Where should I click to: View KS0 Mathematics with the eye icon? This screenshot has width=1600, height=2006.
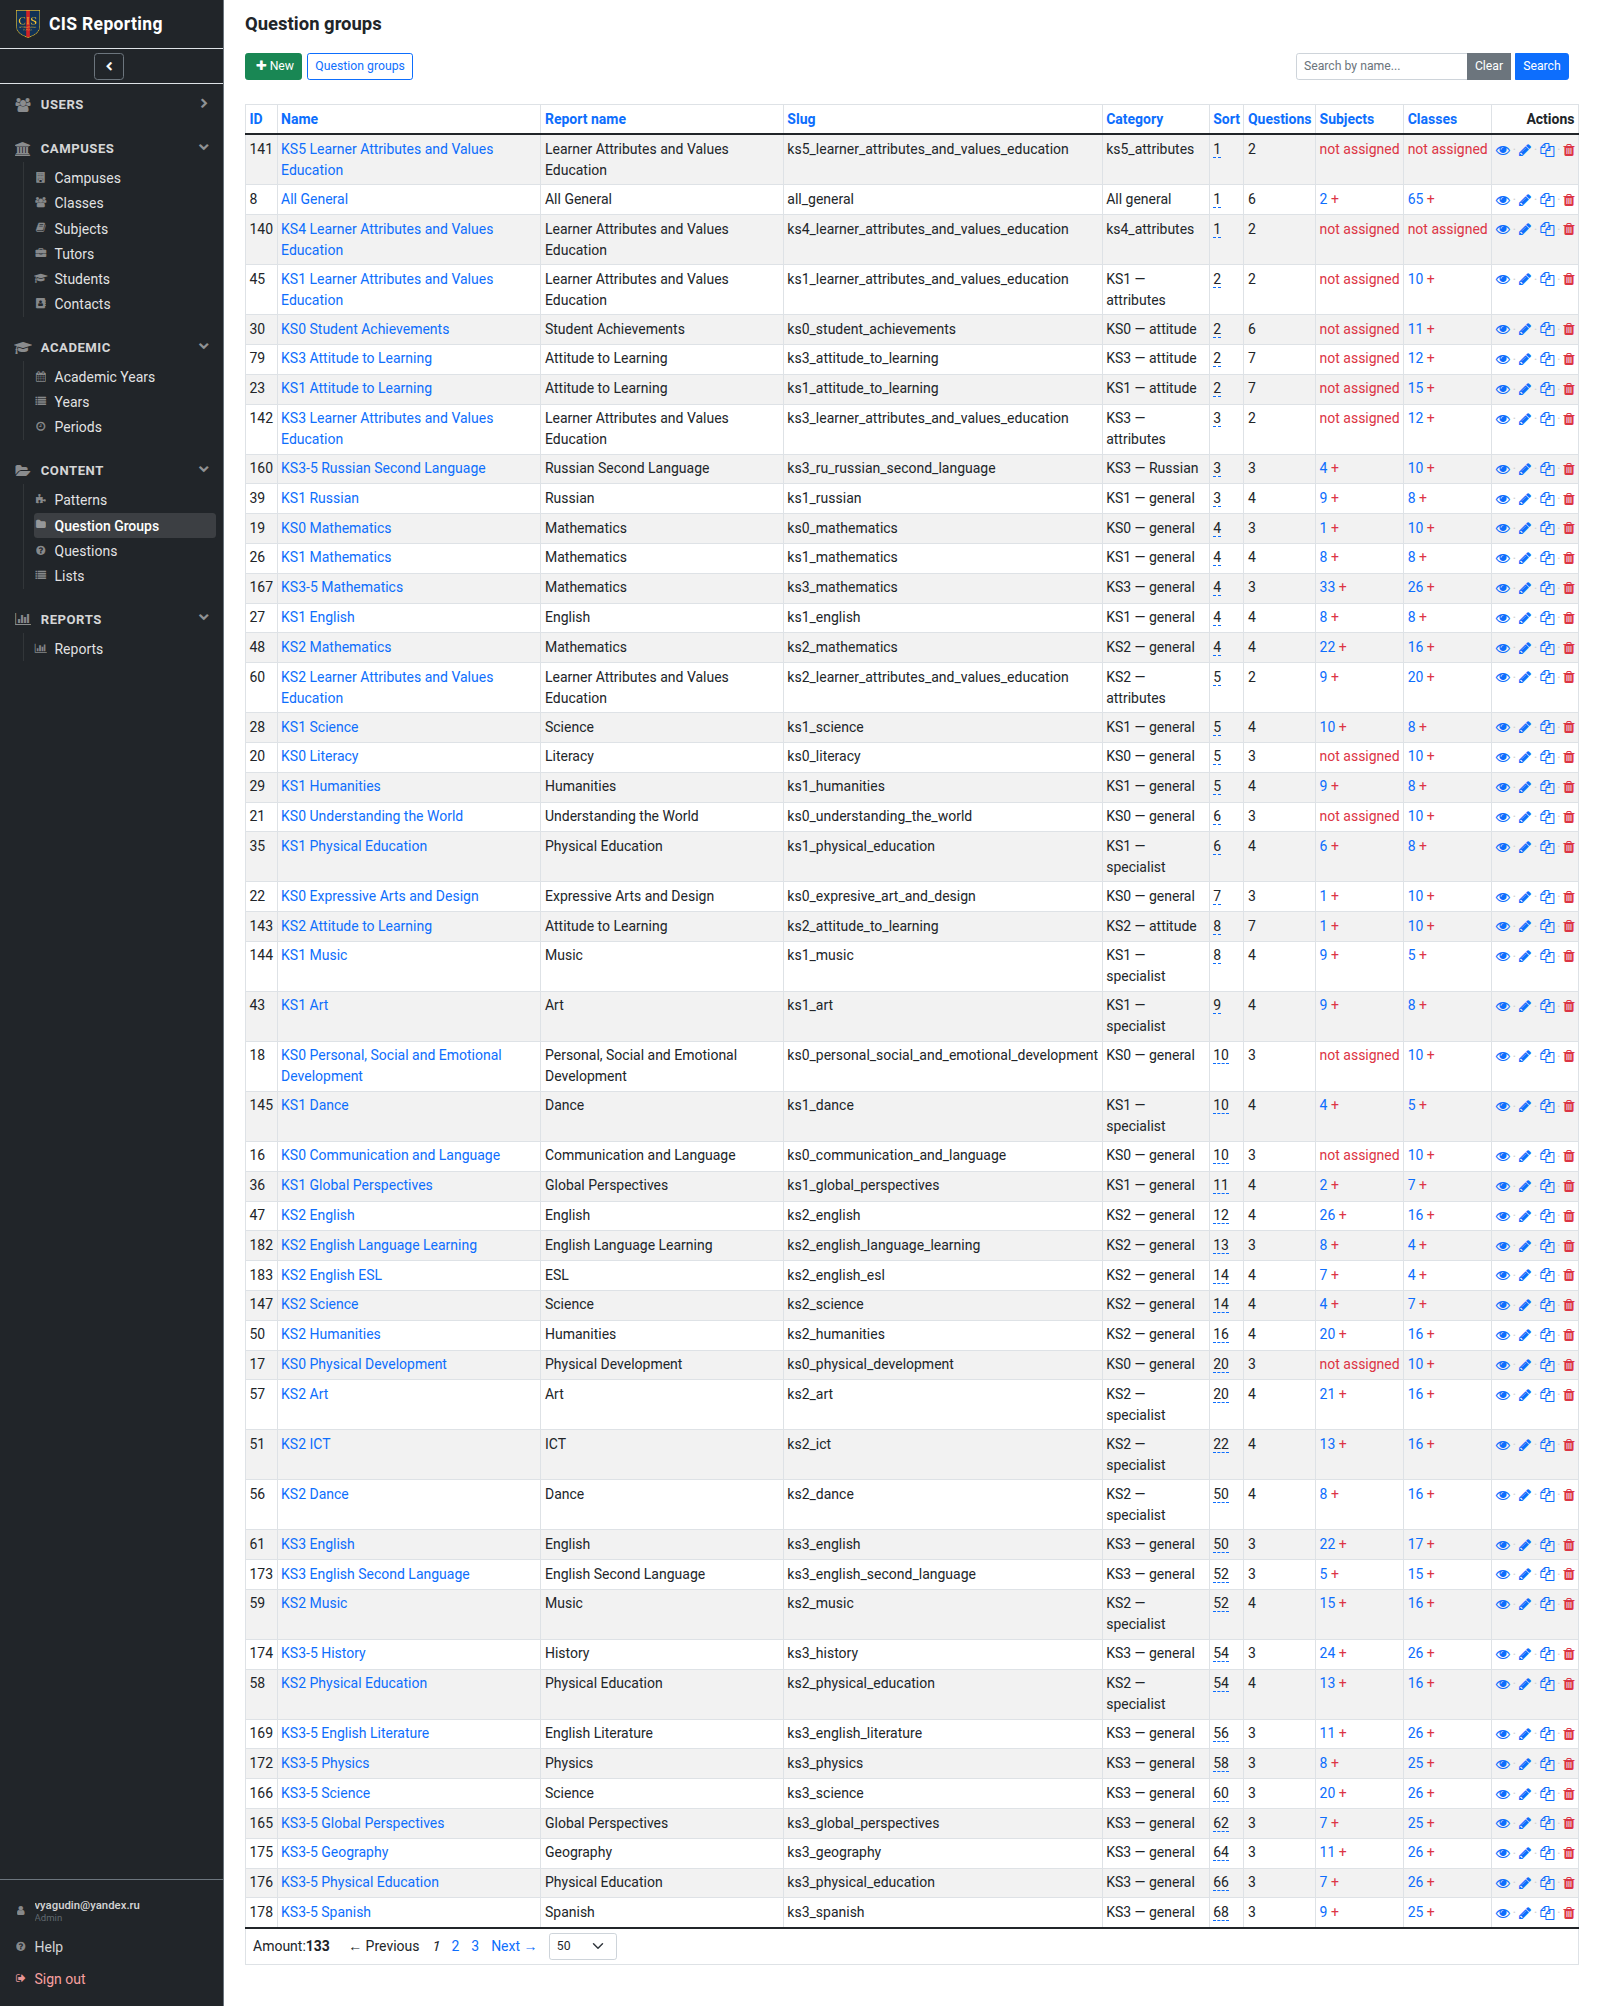(1503, 528)
